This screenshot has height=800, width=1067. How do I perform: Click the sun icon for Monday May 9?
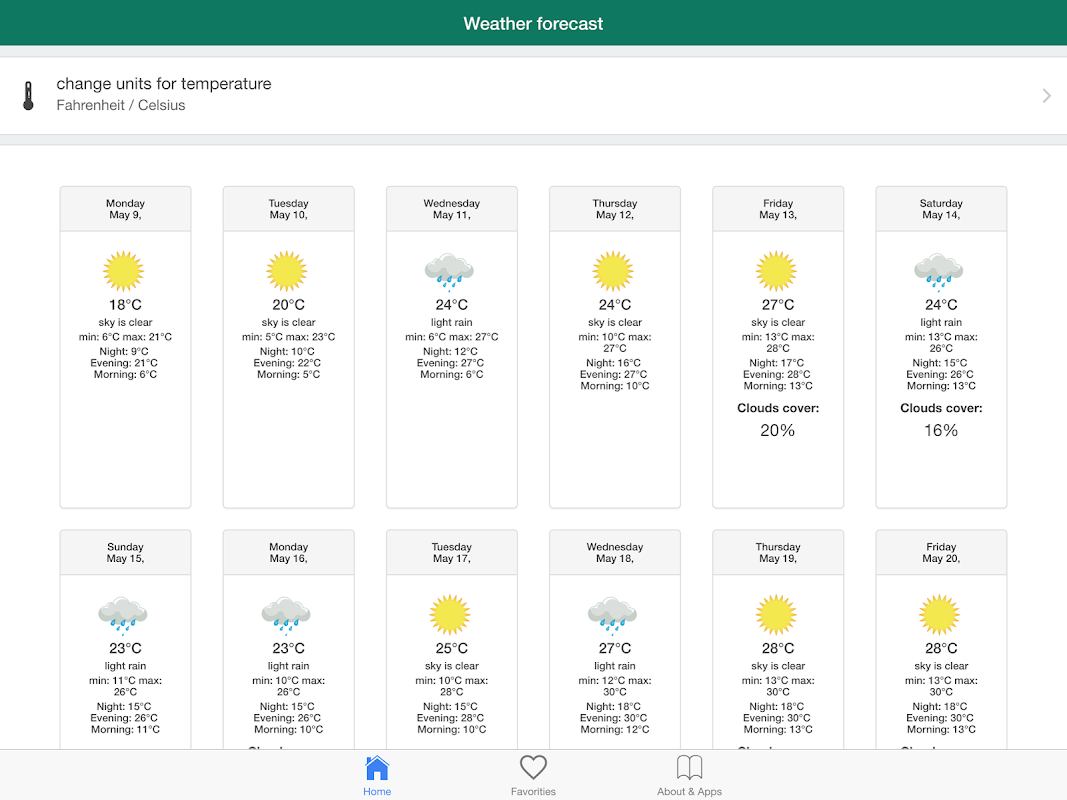(x=123, y=271)
